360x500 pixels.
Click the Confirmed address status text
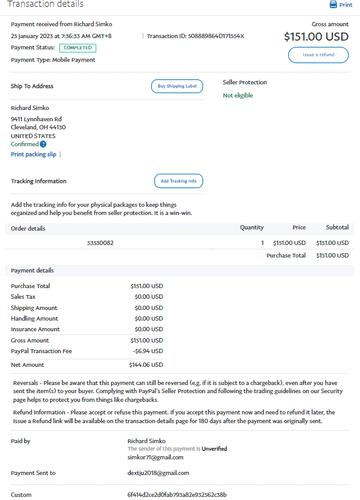click(25, 144)
